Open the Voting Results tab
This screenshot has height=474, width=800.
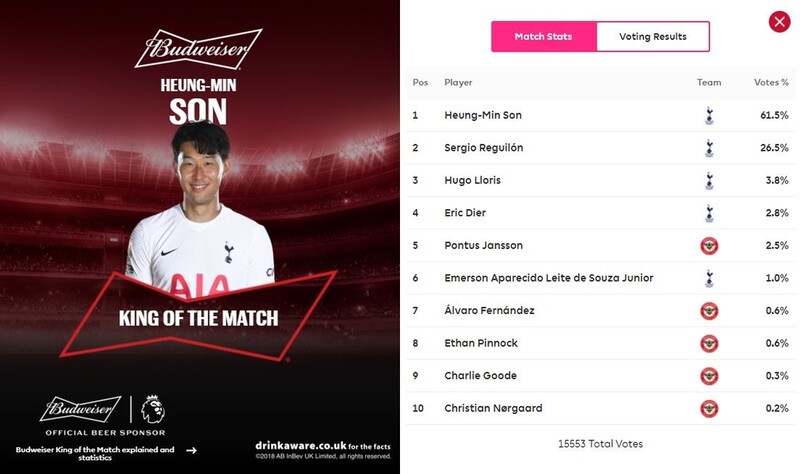click(653, 37)
